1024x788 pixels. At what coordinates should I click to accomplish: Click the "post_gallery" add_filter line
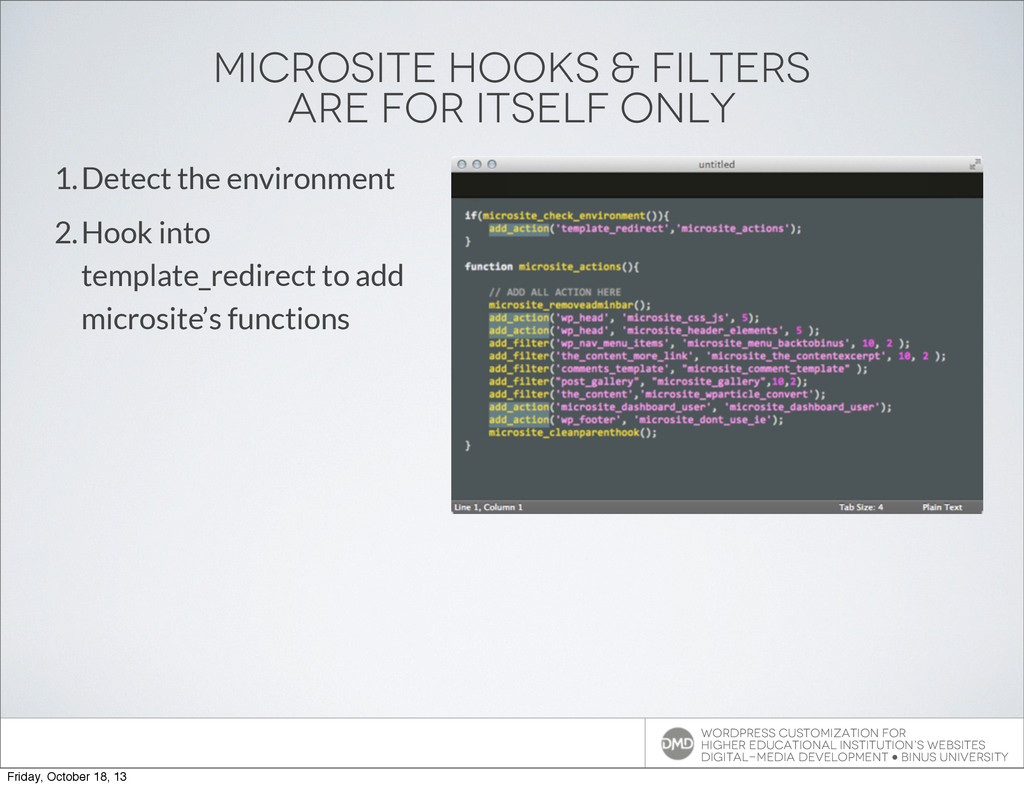click(x=648, y=381)
